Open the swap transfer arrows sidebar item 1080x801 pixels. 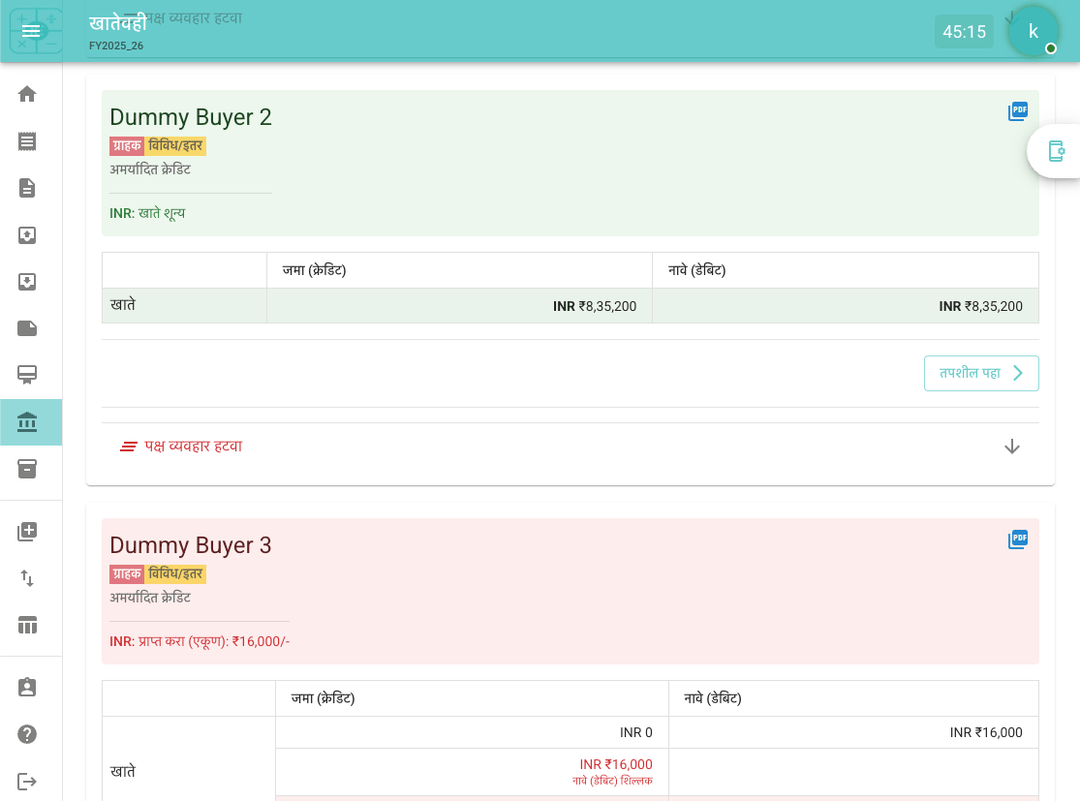pyautogui.click(x=27, y=578)
